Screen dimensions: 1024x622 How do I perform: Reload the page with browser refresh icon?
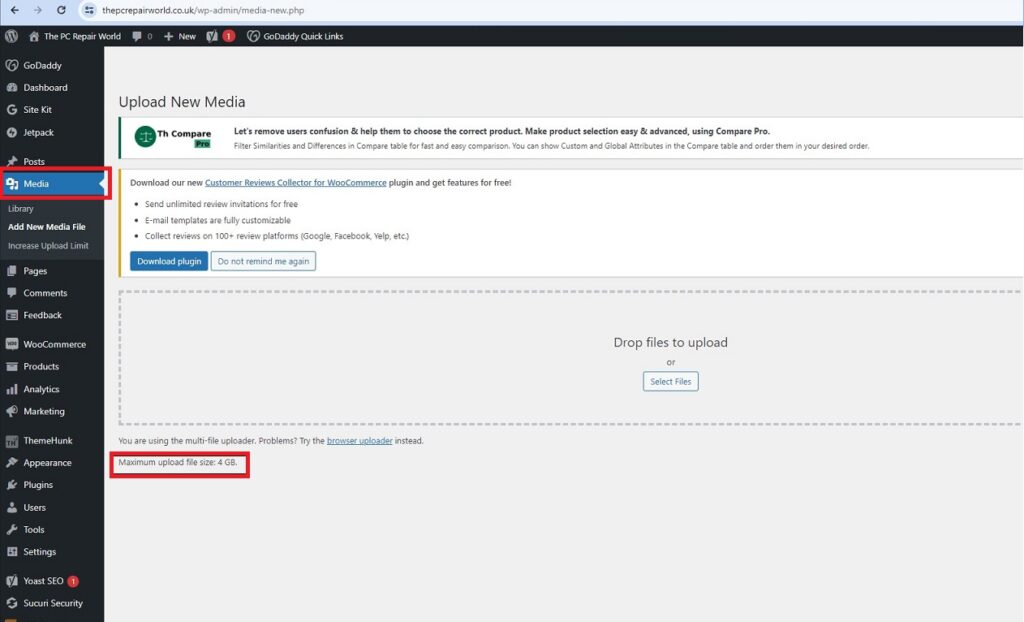(x=61, y=10)
